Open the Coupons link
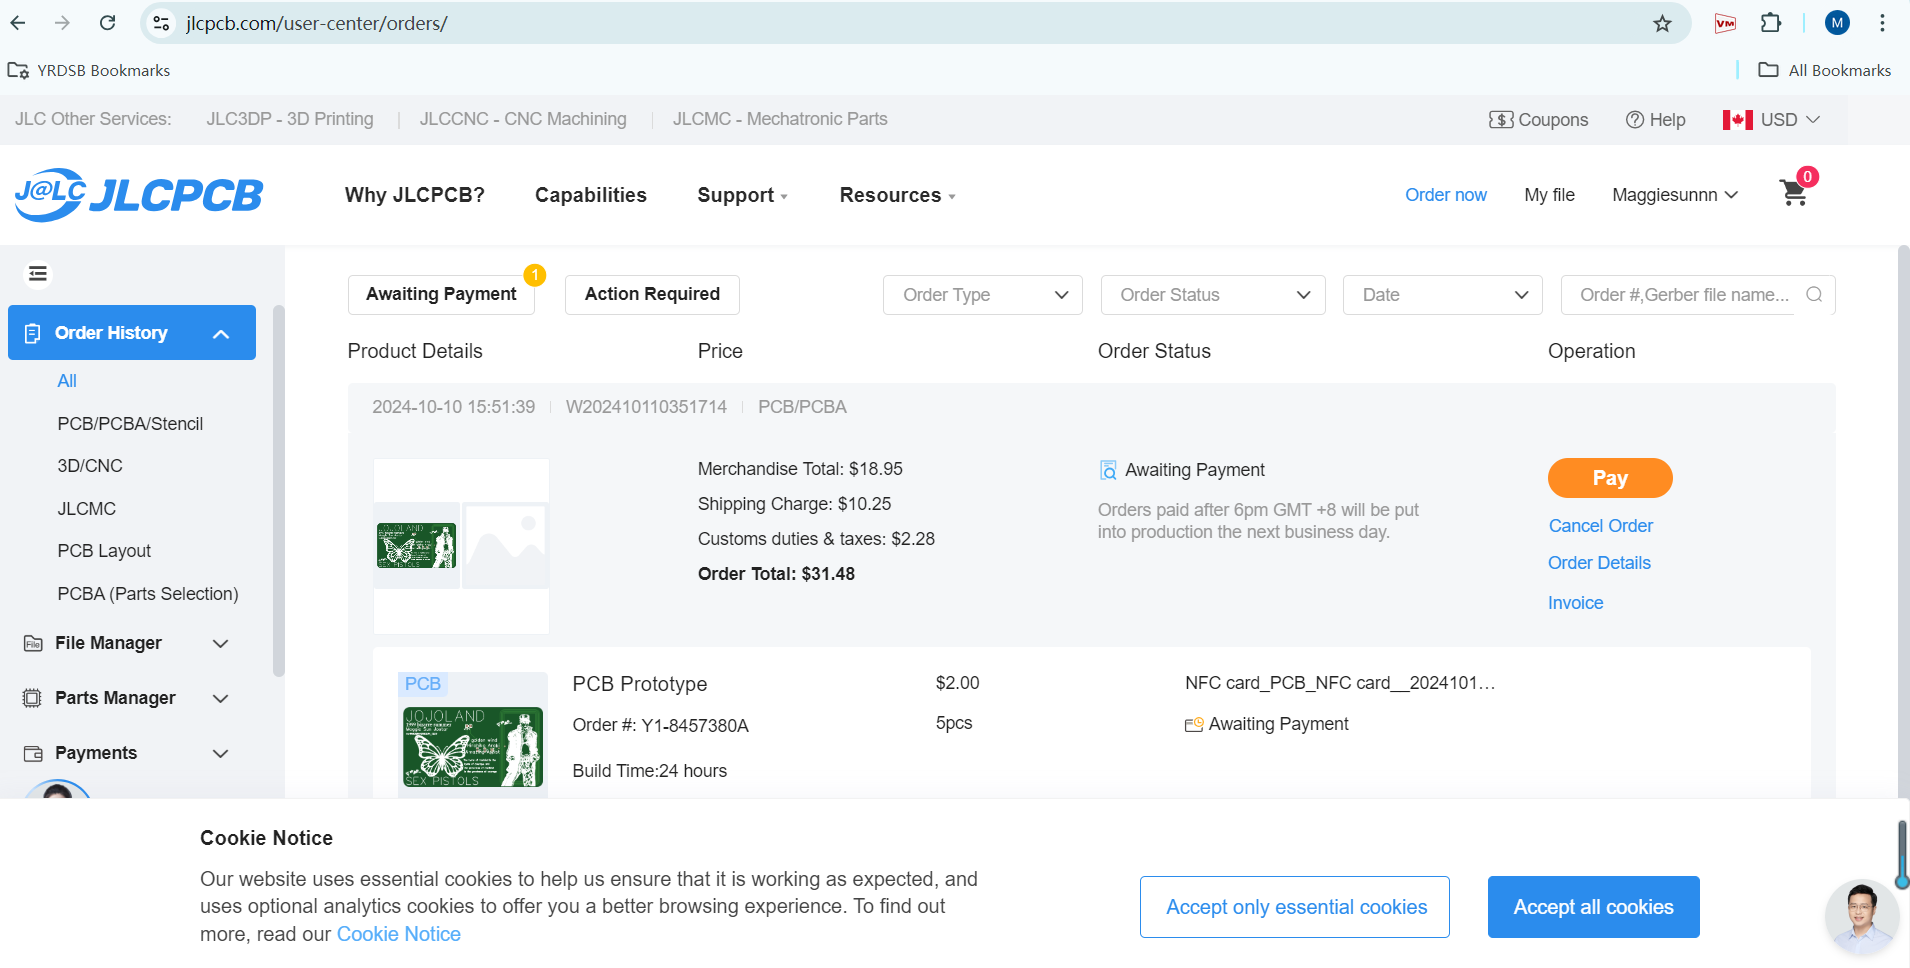Viewport: 1910px width, 968px height. 1538,120
